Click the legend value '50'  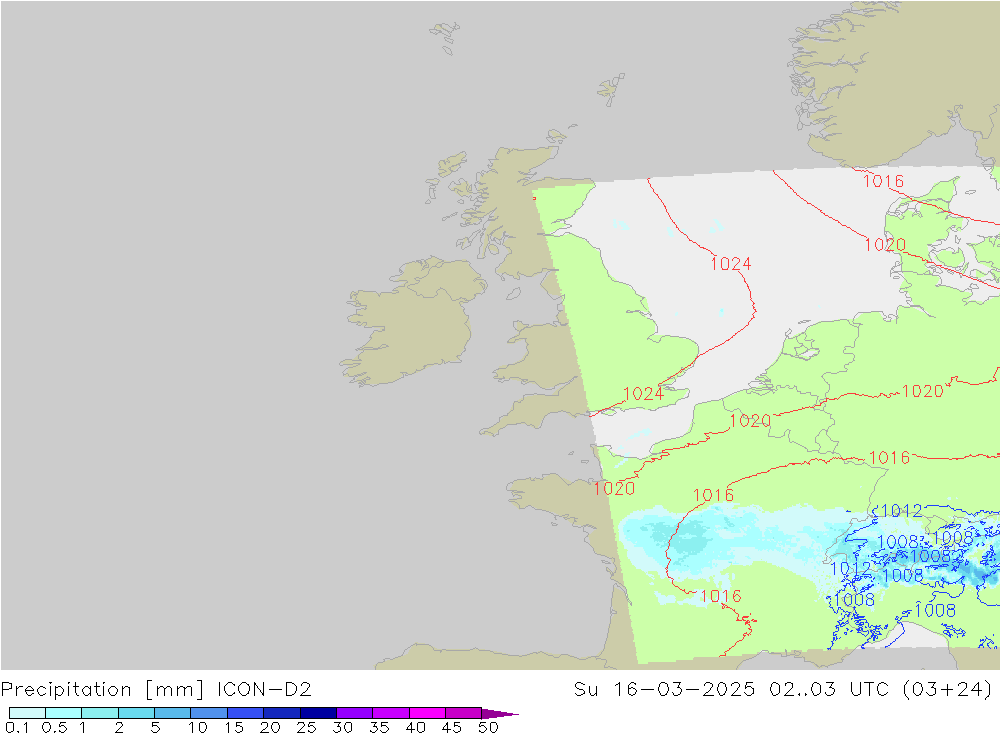[488, 727]
